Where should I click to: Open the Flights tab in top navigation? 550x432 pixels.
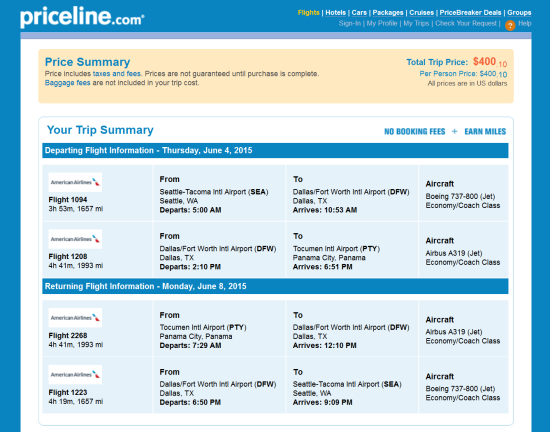coord(308,13)
